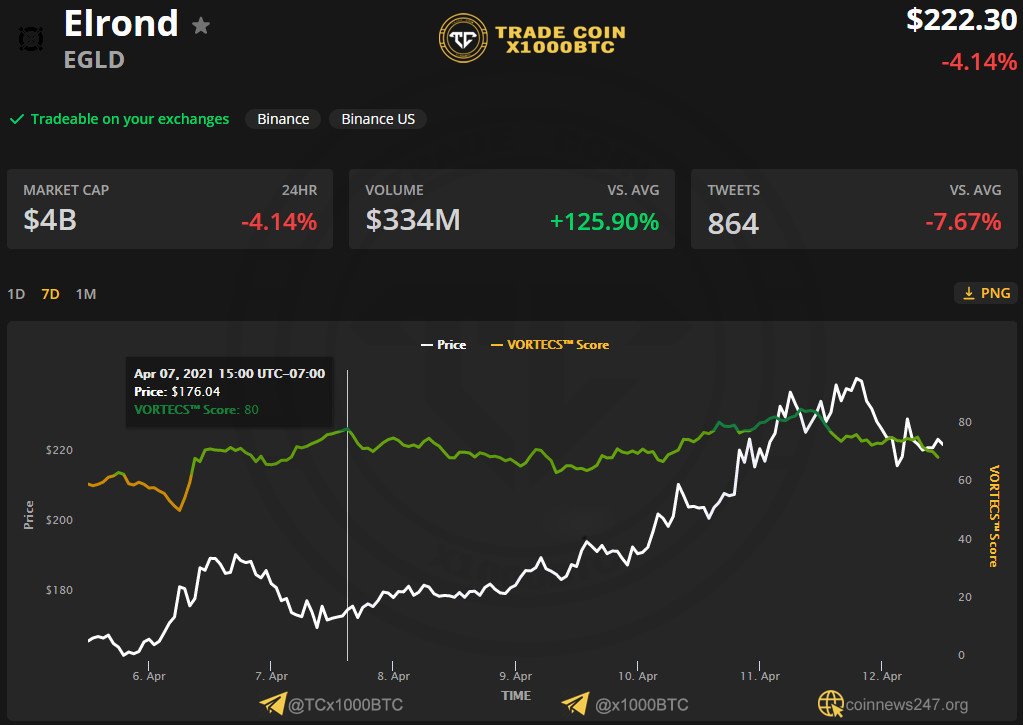Switch the chart to 1M range
The image size is (1023, 725).
[x=86, y=294]
